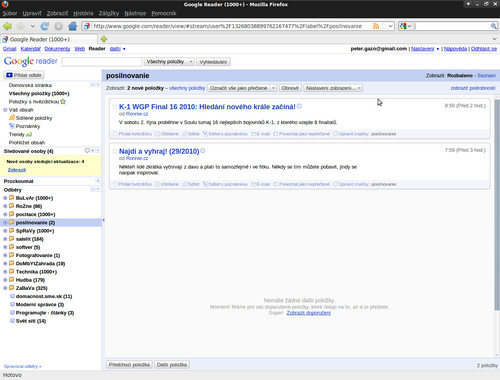Open dropdown arrow beside Označit vše jako přečtené
The width and height of the screenshot is (500, 380).
pos(273,88)
